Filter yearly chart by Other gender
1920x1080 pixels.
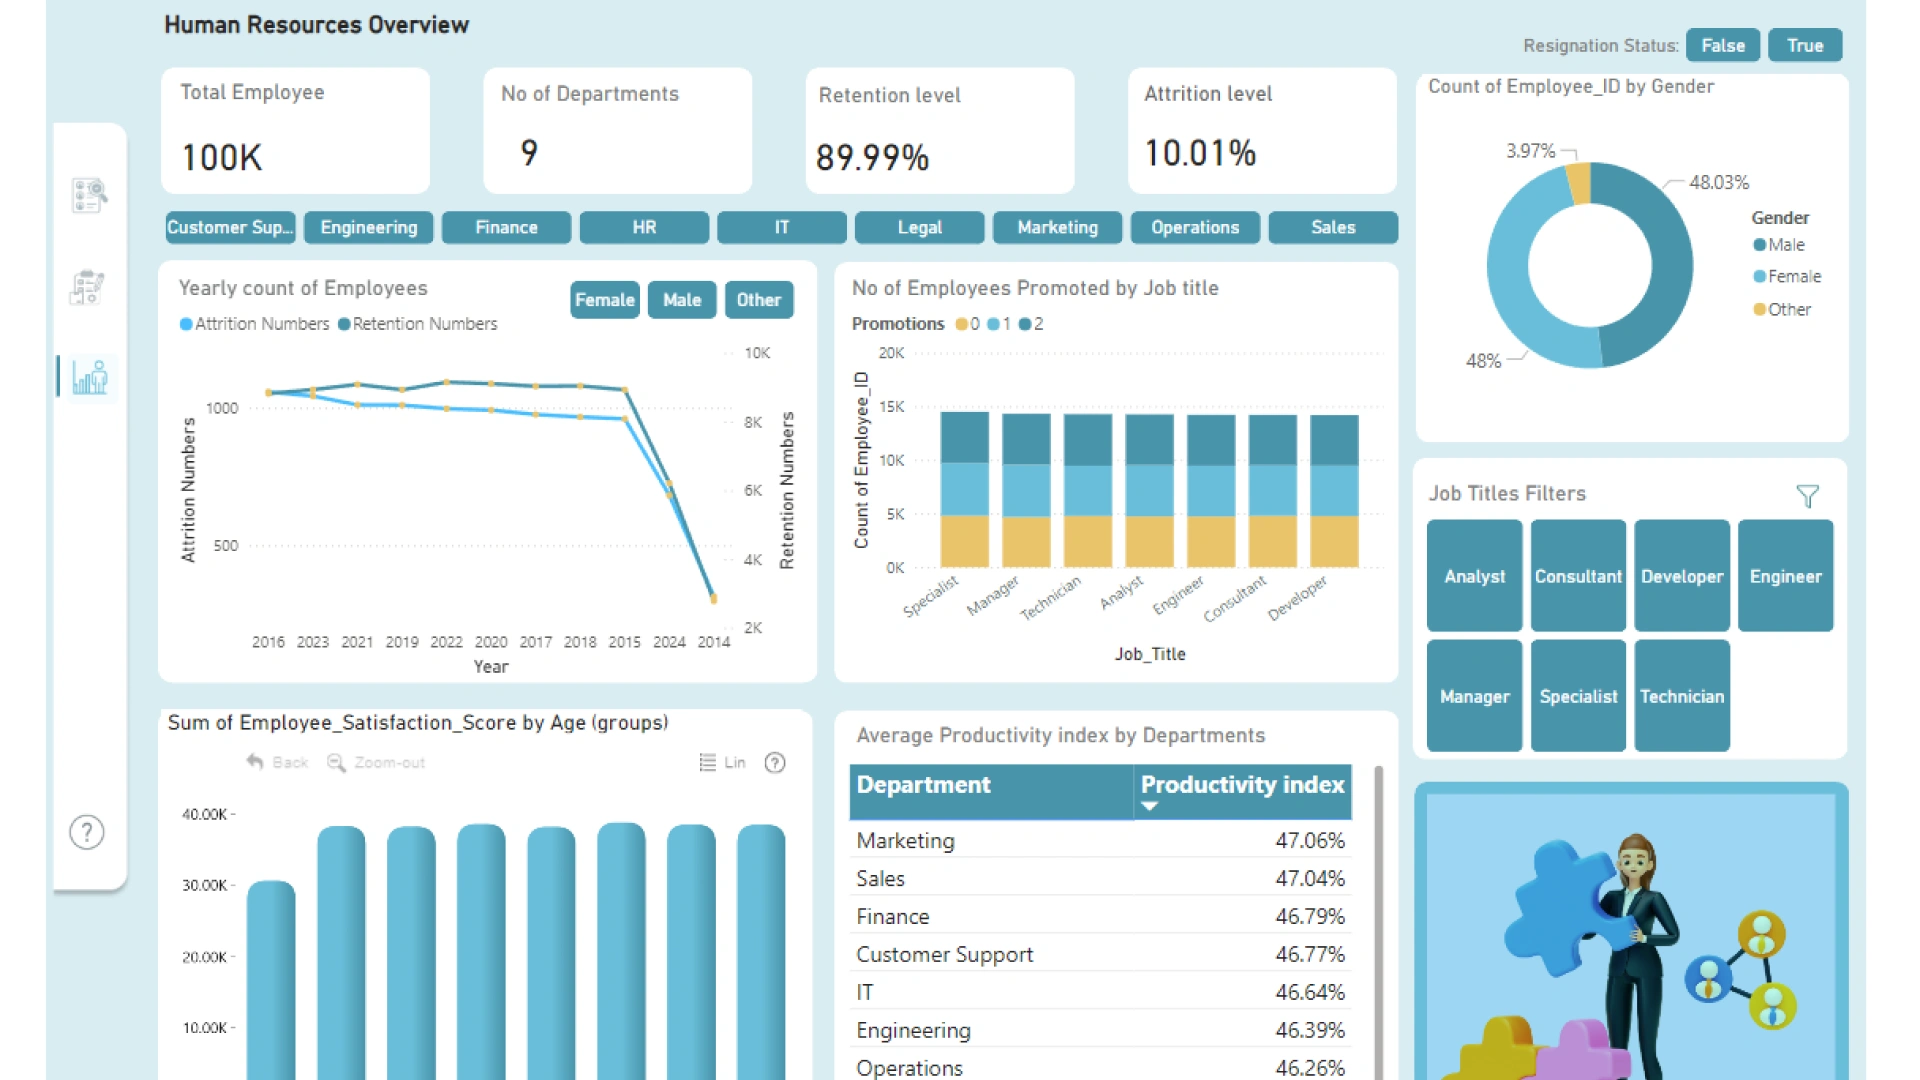pyautogui.click(x=759, y=300)
